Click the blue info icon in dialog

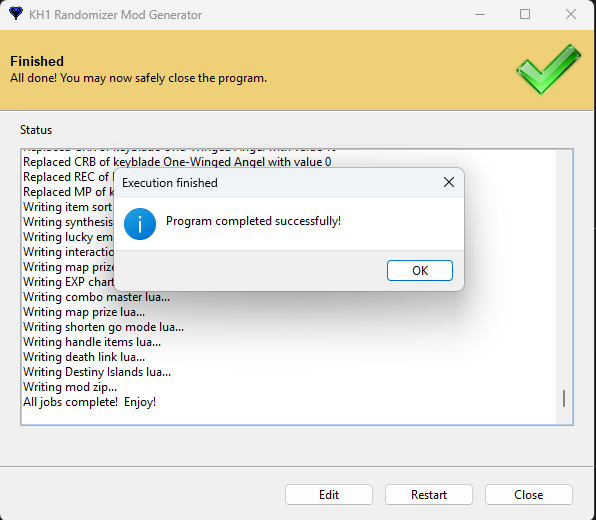[x=140, y=224]
